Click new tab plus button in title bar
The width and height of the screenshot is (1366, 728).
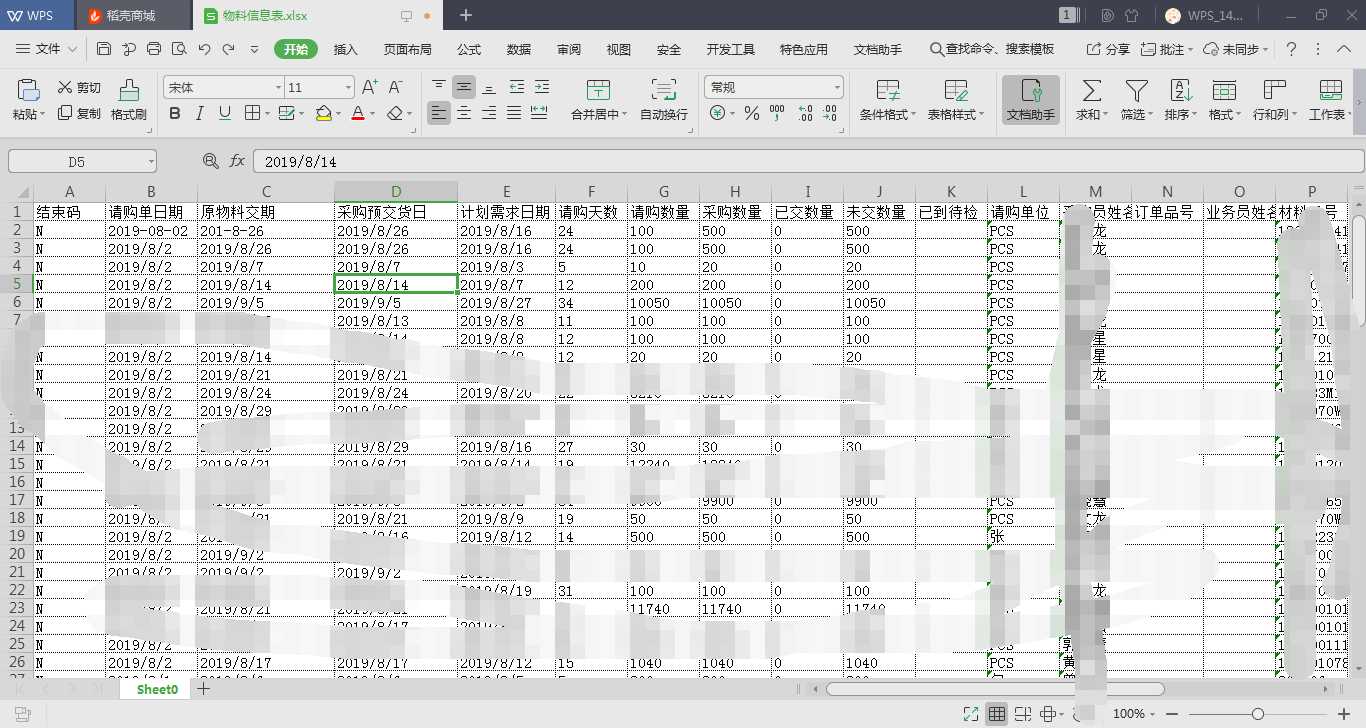pyautogui.click(x=466, y=15)
